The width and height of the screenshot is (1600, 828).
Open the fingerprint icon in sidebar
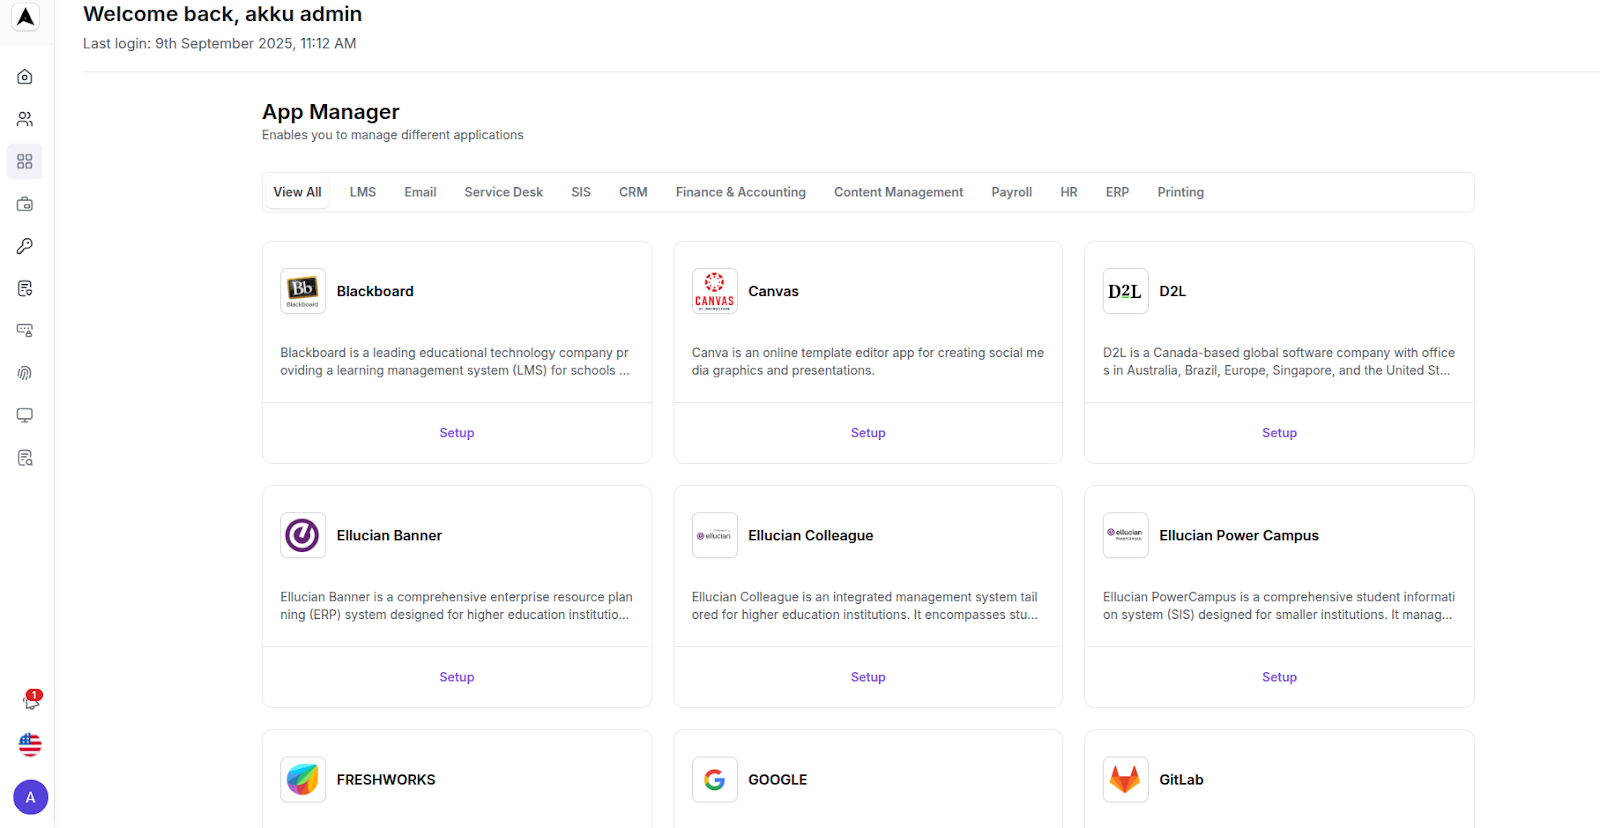[25, 373]
